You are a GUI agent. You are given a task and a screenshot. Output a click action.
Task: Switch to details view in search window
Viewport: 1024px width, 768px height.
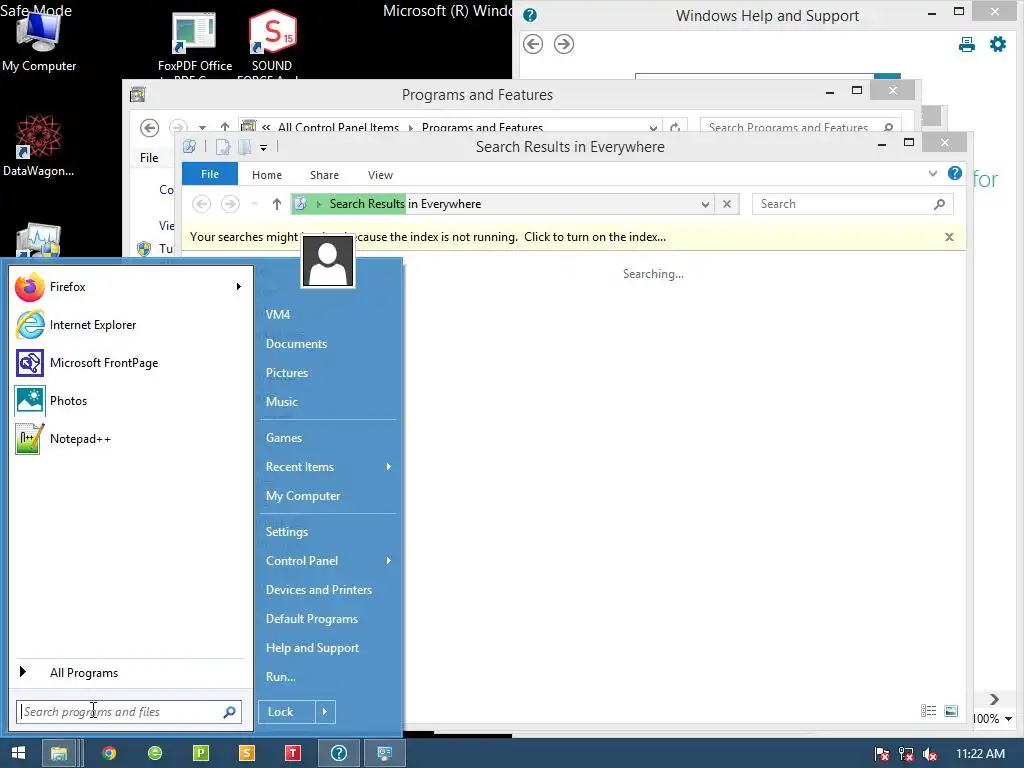(928, 711)
